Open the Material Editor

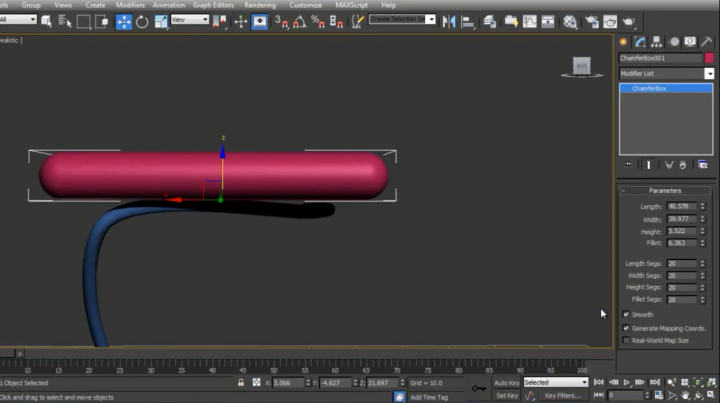pyautogui.click(x=572, y=20)
